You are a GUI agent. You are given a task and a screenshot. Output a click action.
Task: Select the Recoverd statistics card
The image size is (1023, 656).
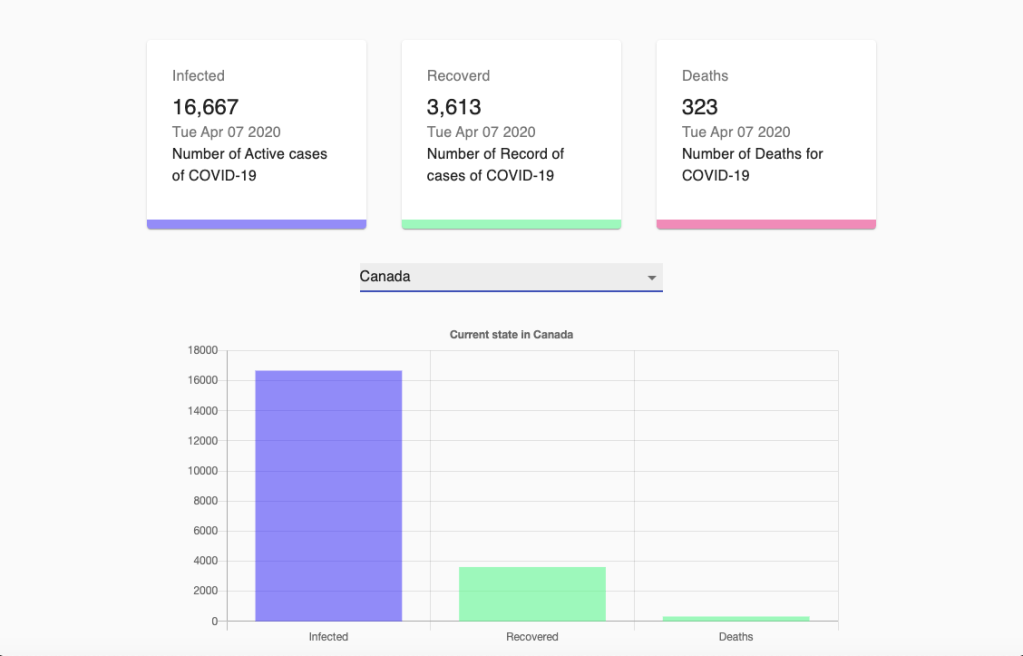tap(511, 130)
